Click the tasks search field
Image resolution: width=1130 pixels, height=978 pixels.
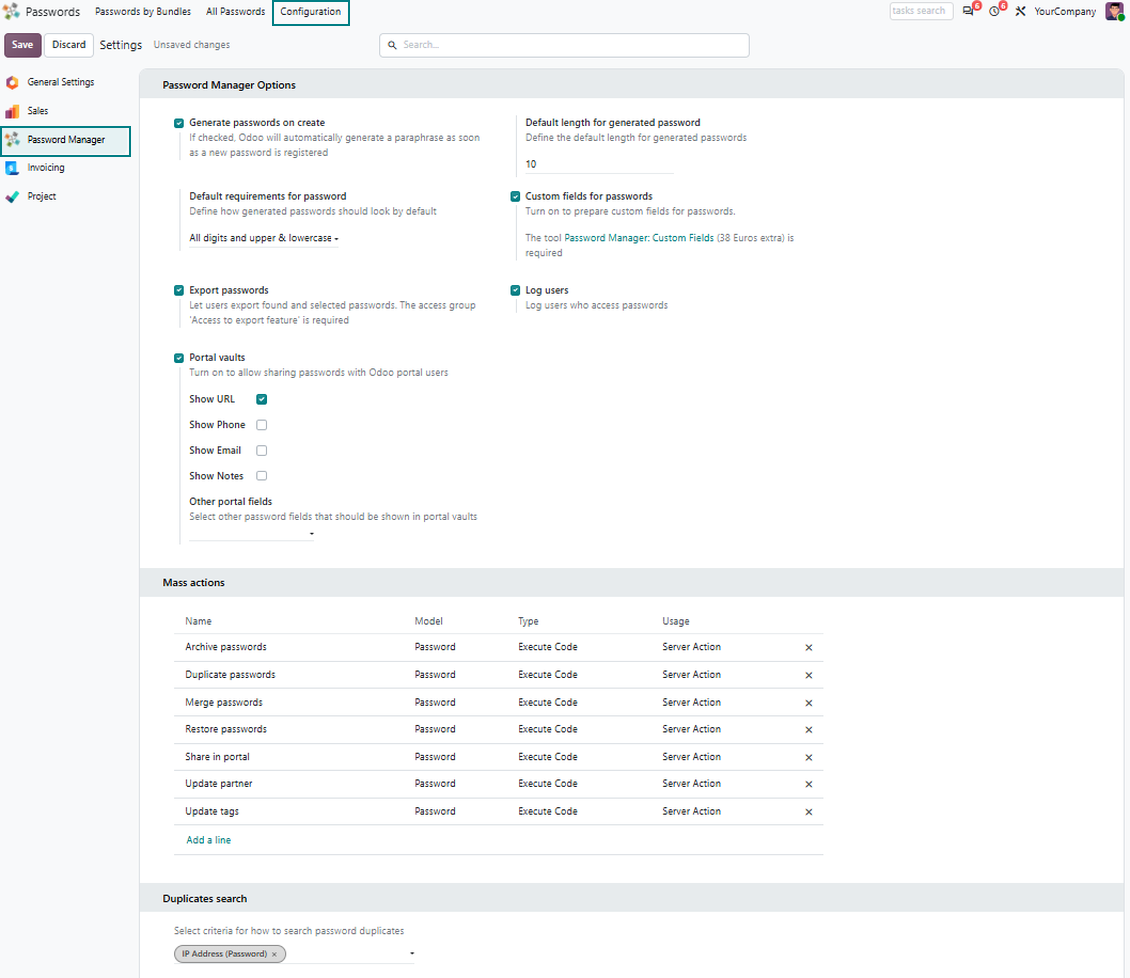tap(921, 11)
